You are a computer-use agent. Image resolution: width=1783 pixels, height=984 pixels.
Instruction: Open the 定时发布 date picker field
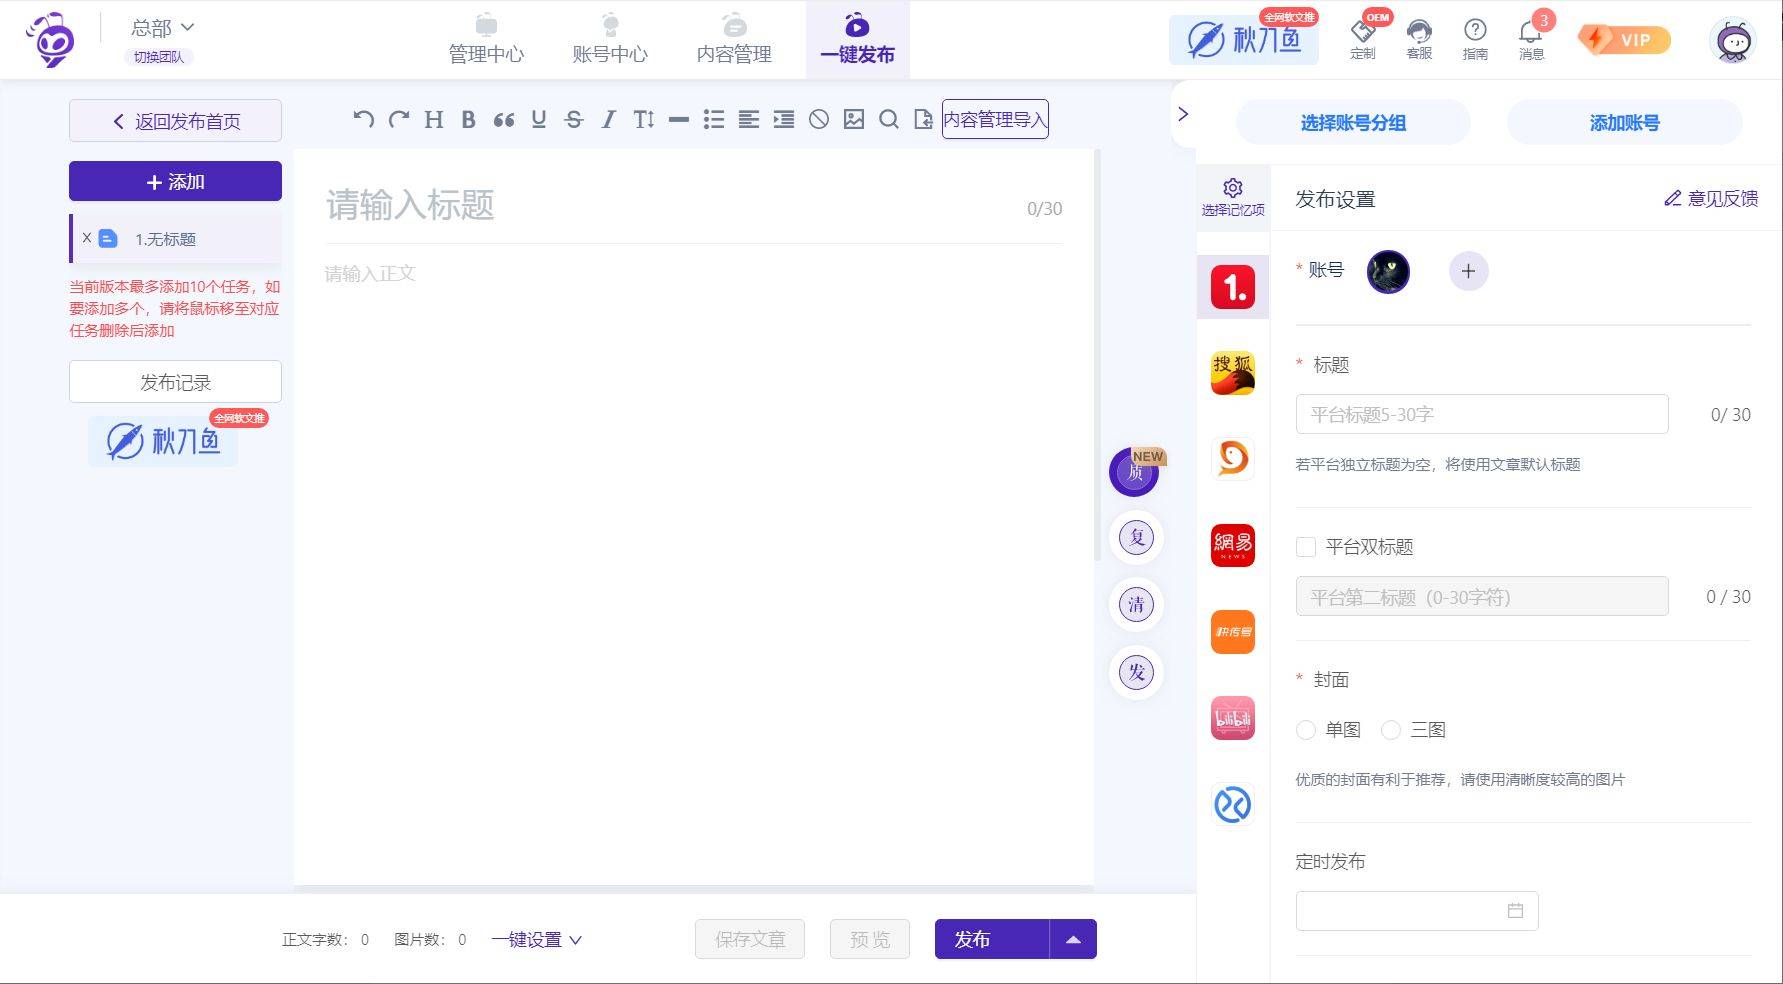click(1416, 911)
